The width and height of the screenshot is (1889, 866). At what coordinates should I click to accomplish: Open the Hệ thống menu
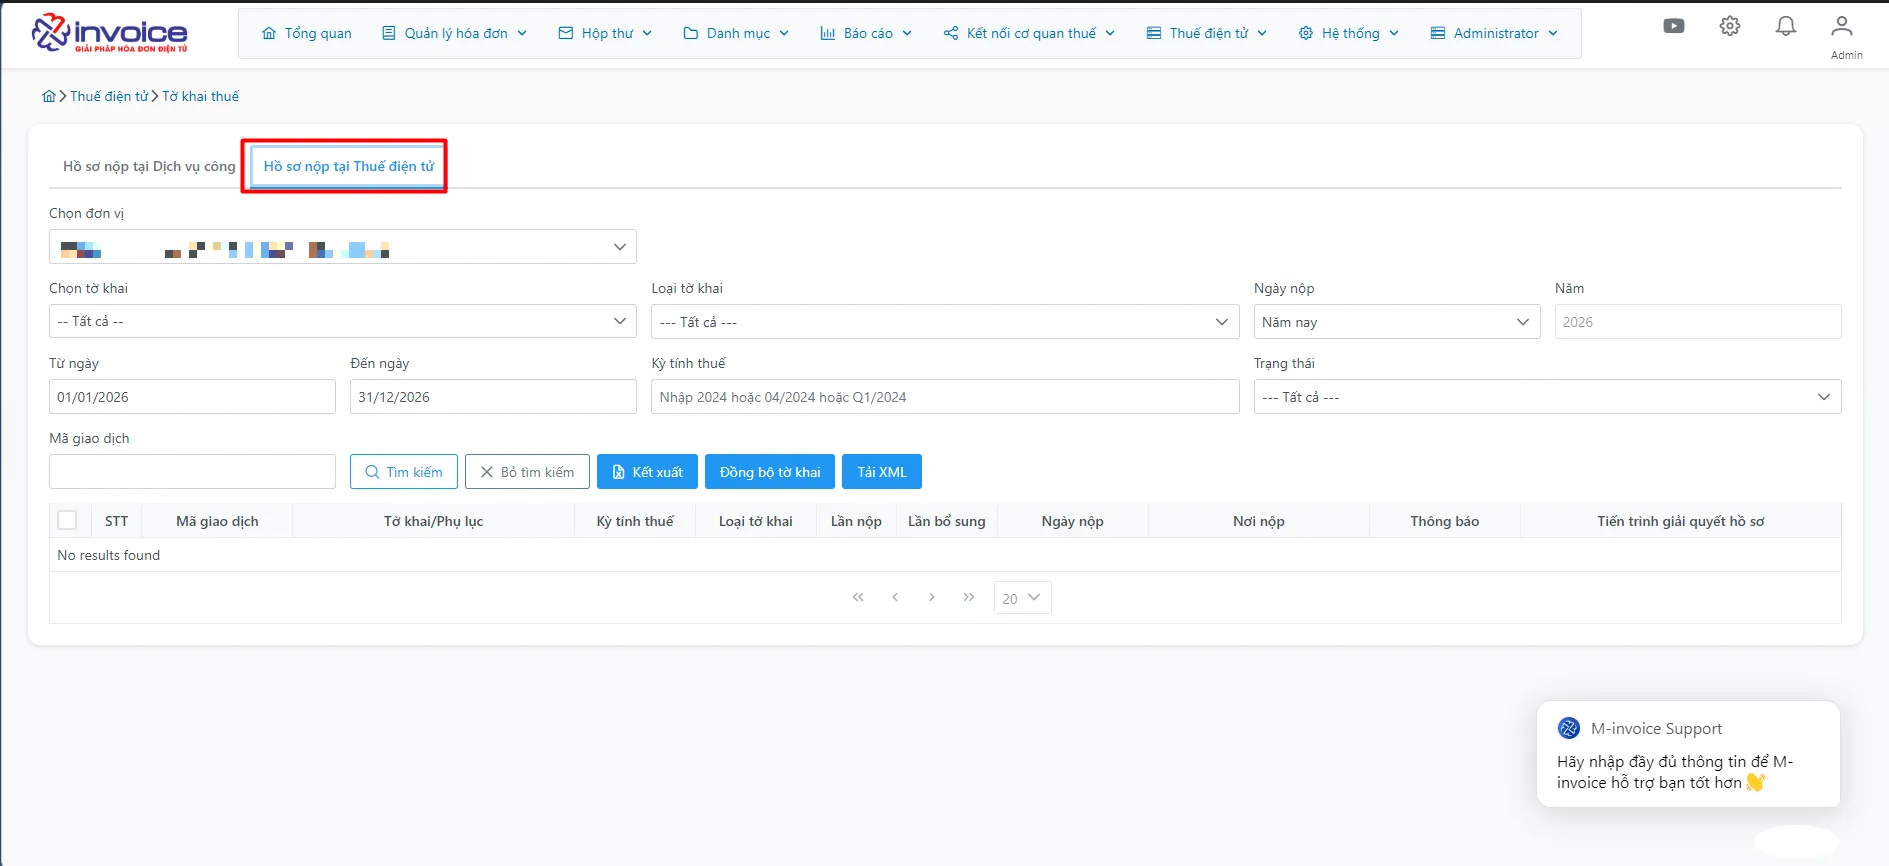pyautogui.click(x=1349, y=33)
